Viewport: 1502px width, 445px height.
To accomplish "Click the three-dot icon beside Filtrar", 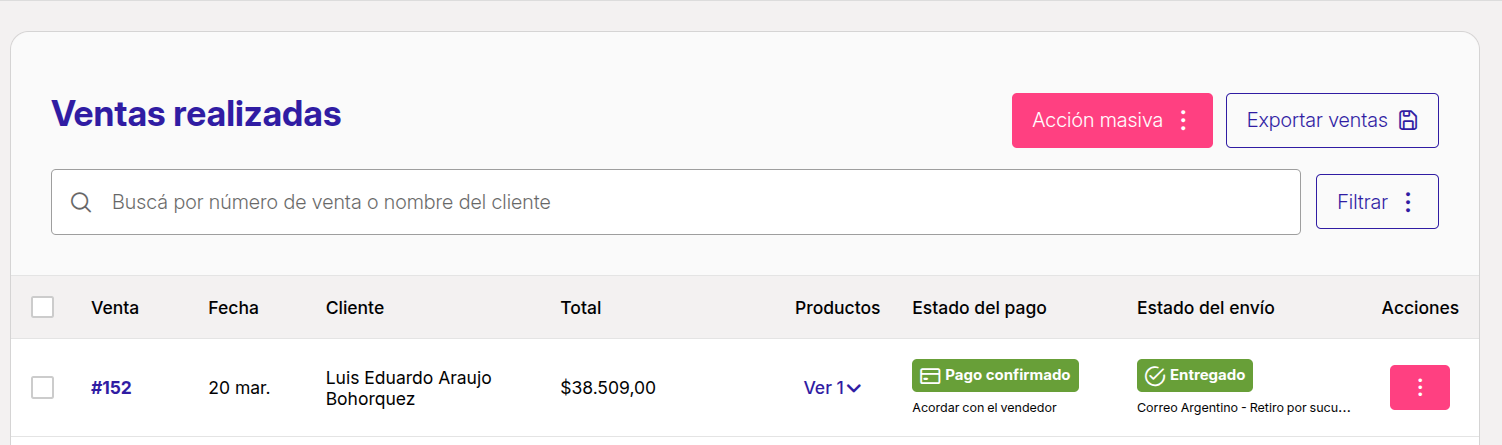I will (x=1408, y=202).
